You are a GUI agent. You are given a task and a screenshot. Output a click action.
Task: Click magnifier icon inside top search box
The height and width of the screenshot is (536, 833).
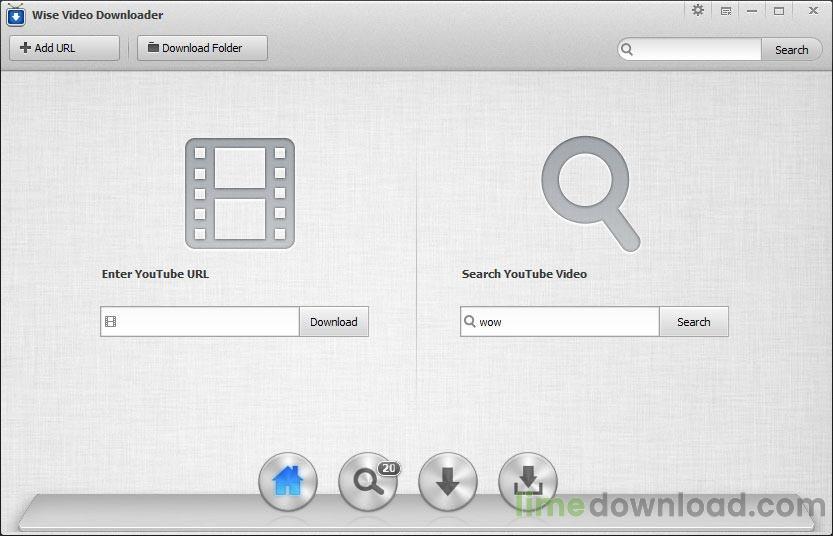tap(627, 49)
